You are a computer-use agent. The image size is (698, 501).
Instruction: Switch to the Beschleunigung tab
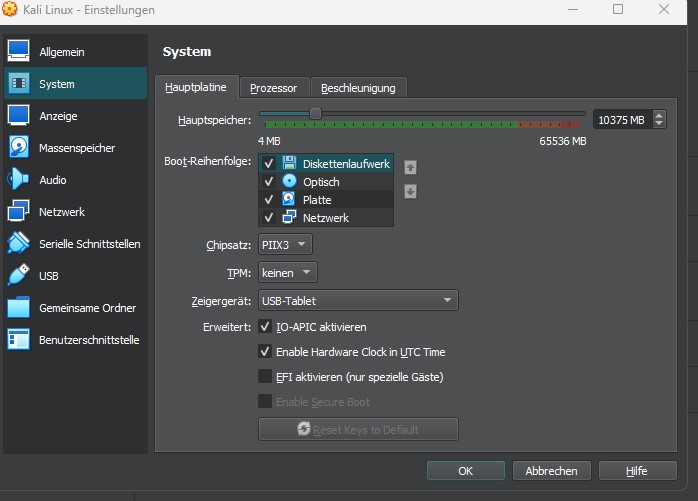coord(358,88)
